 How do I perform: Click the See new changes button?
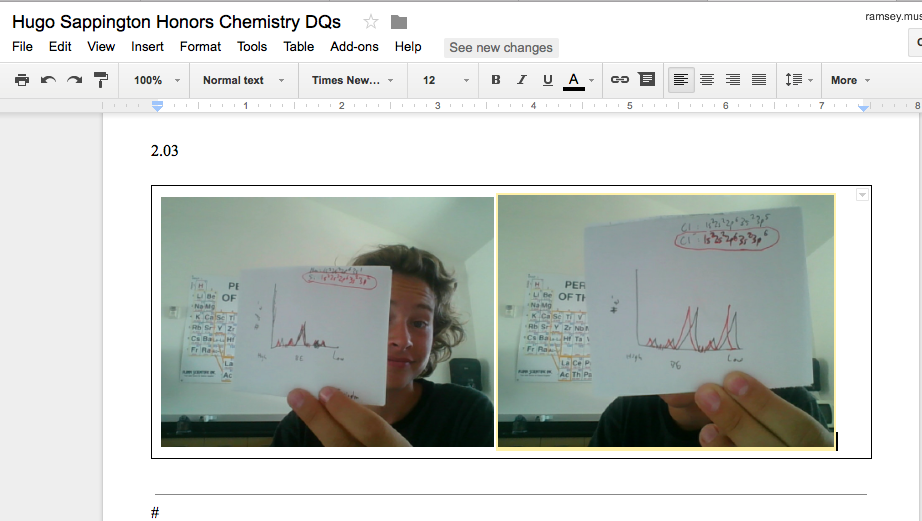tap(501, 48)
